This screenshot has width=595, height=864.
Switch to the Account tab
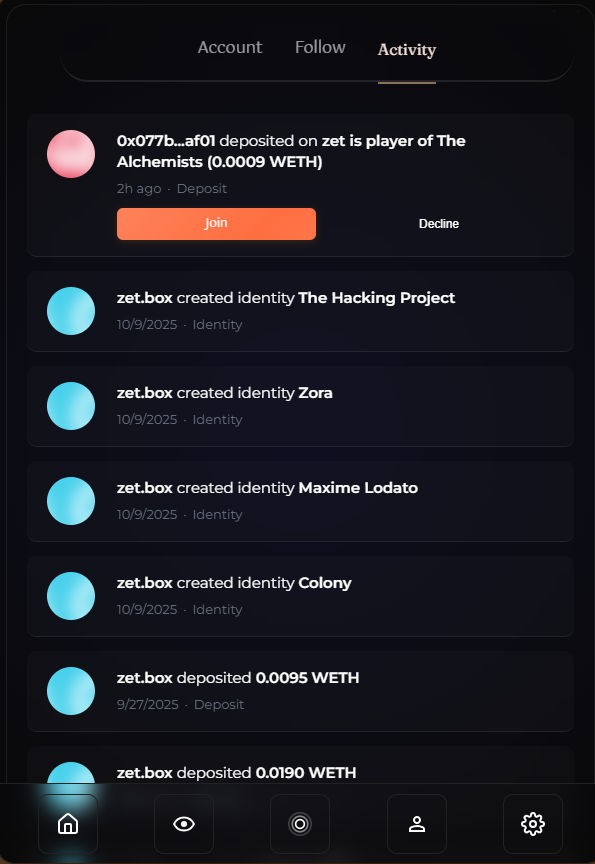(230, 47)
